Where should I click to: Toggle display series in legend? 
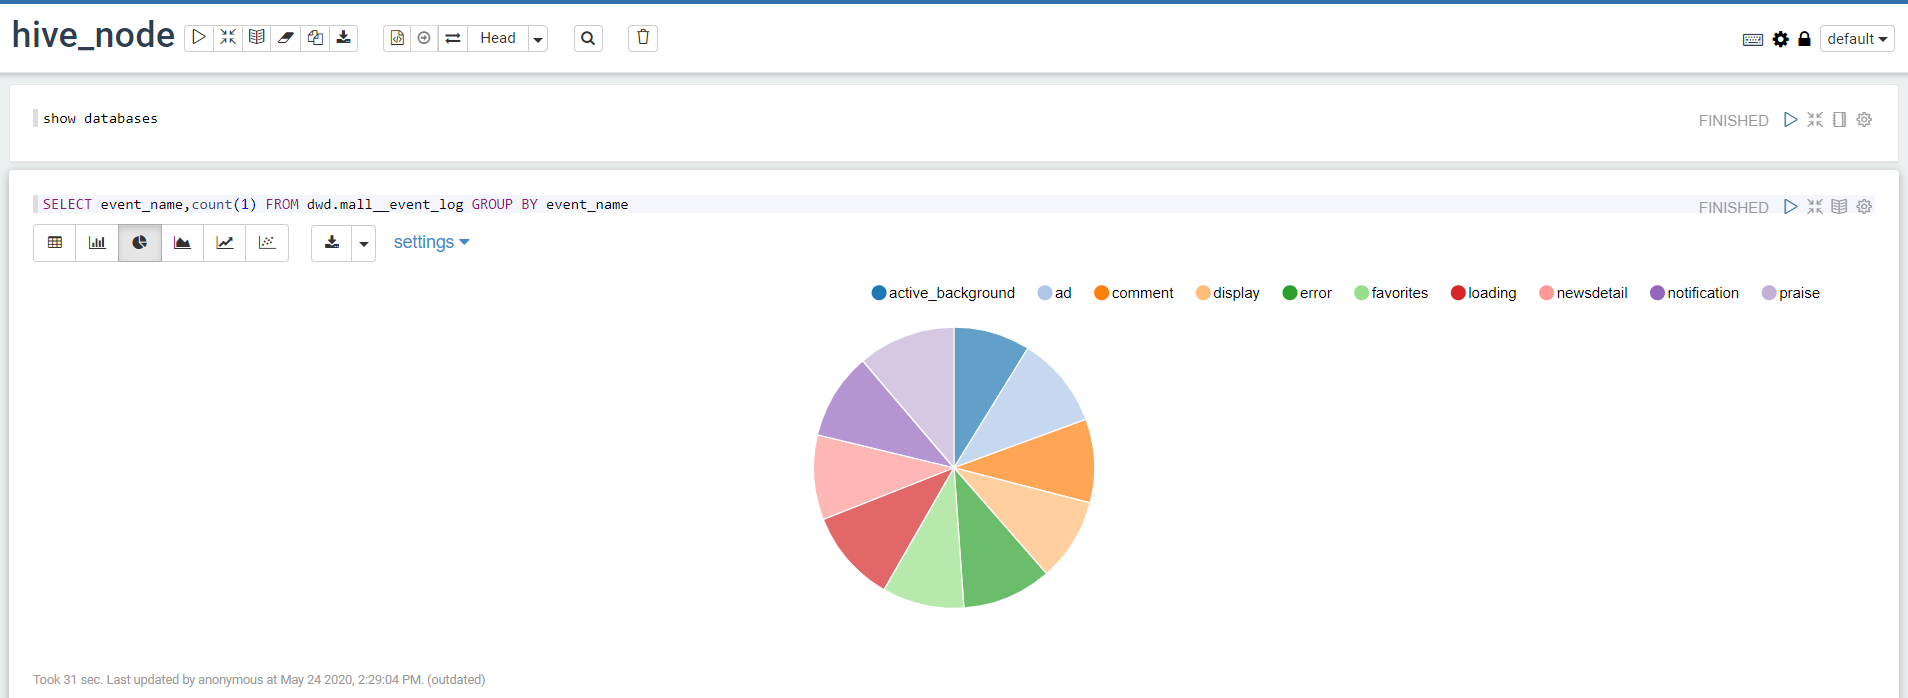click(x=1228, y=293)
